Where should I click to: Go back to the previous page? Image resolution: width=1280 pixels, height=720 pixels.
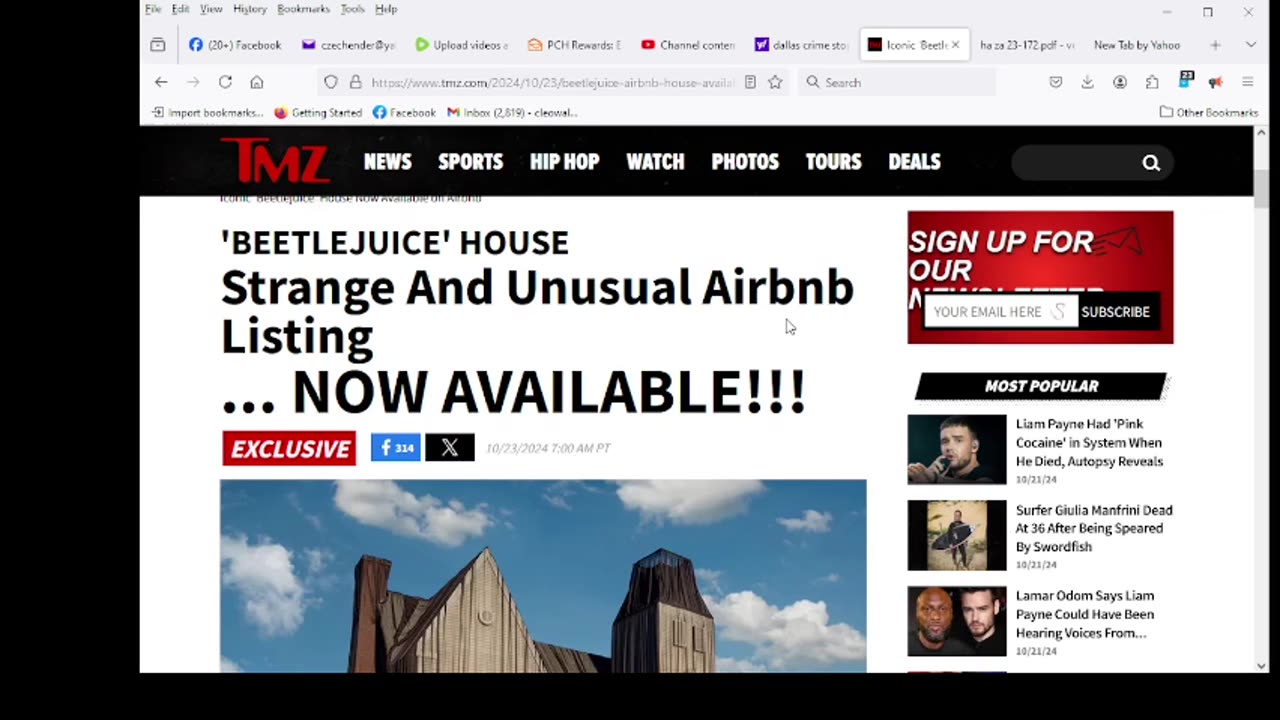(161, 82)
